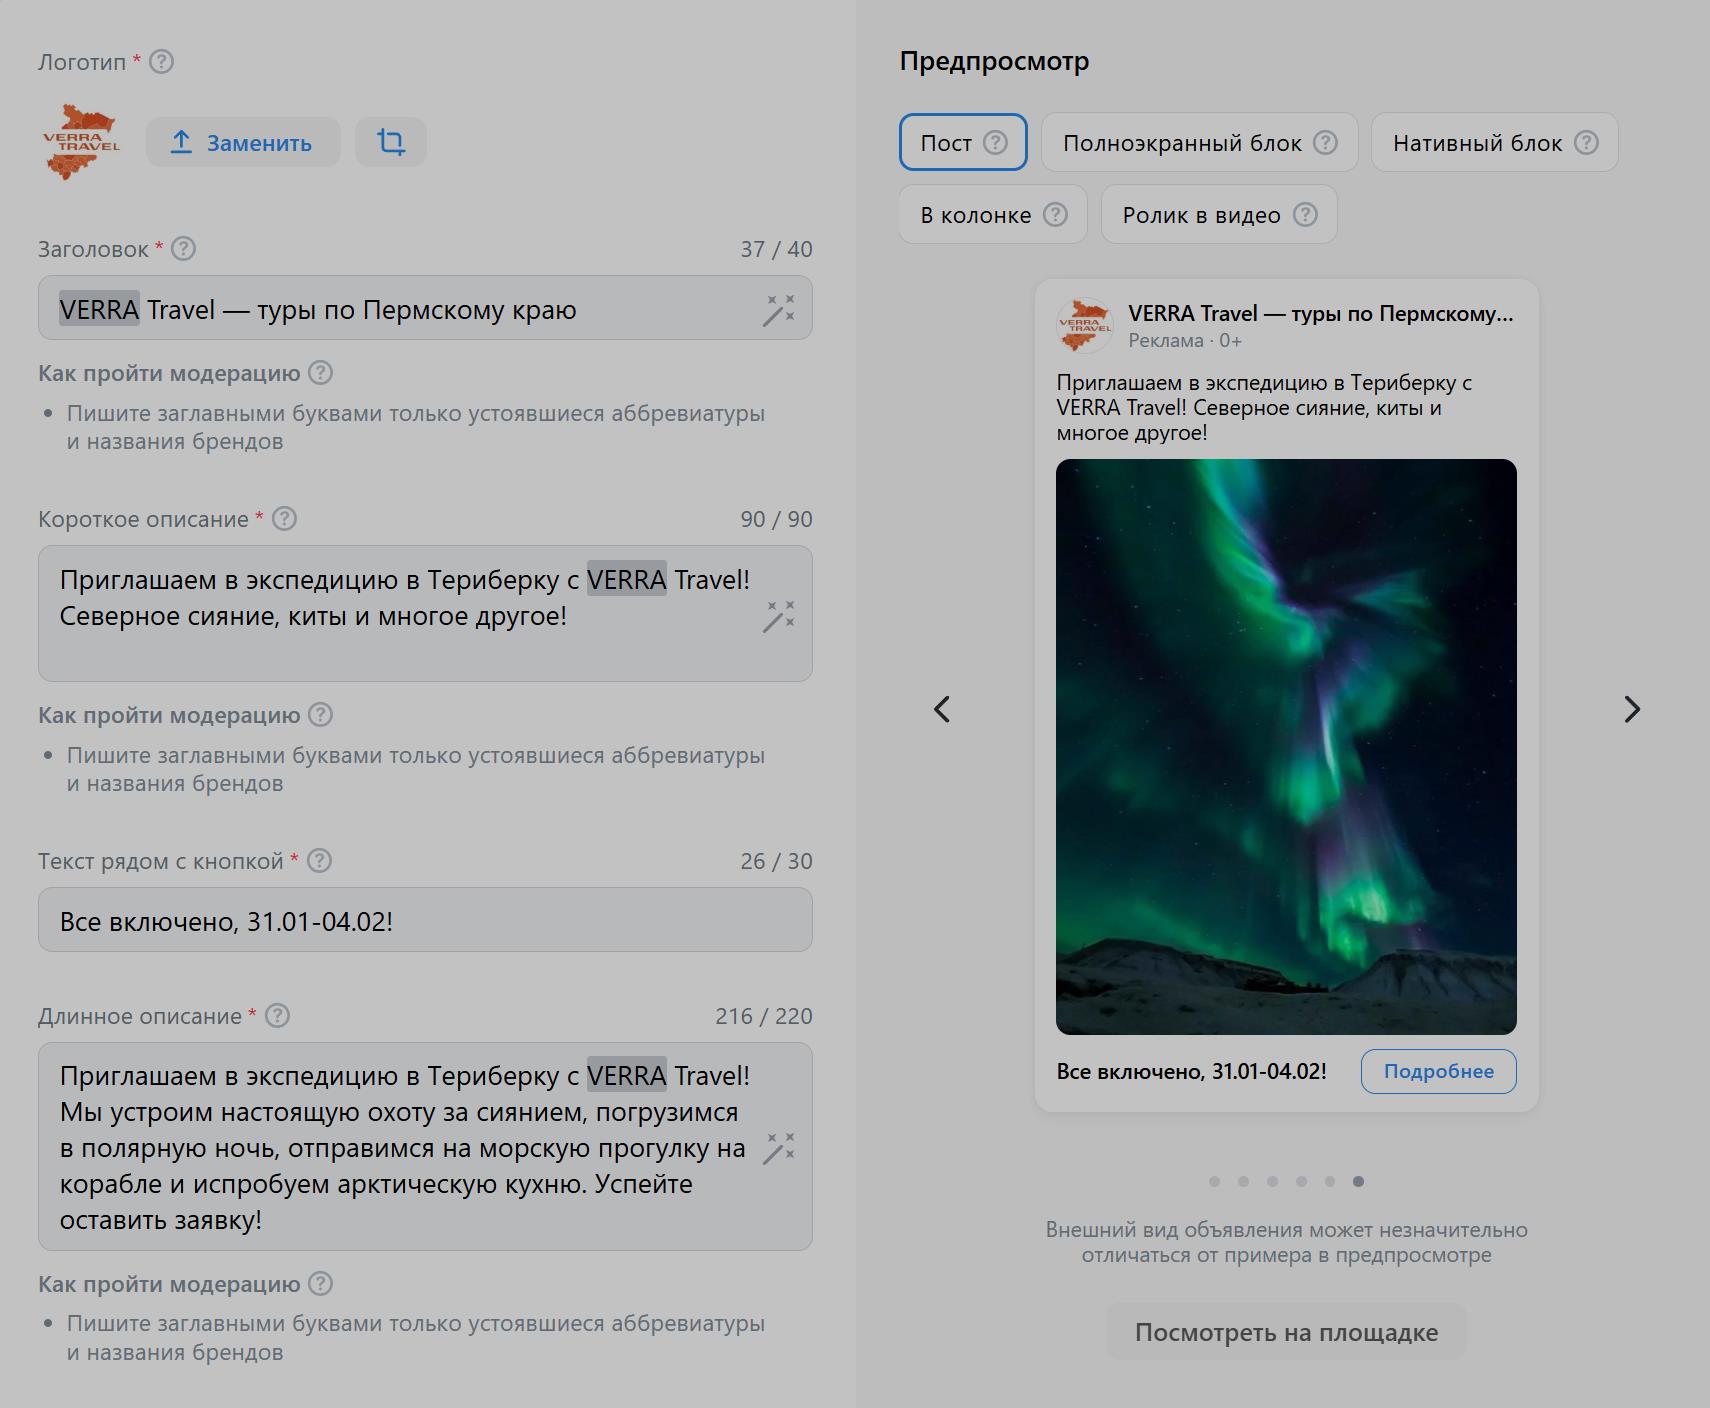1710x1408 pixels.
Task: Open help icon beside Длинное описание
Action: [x=277, y=1016]
